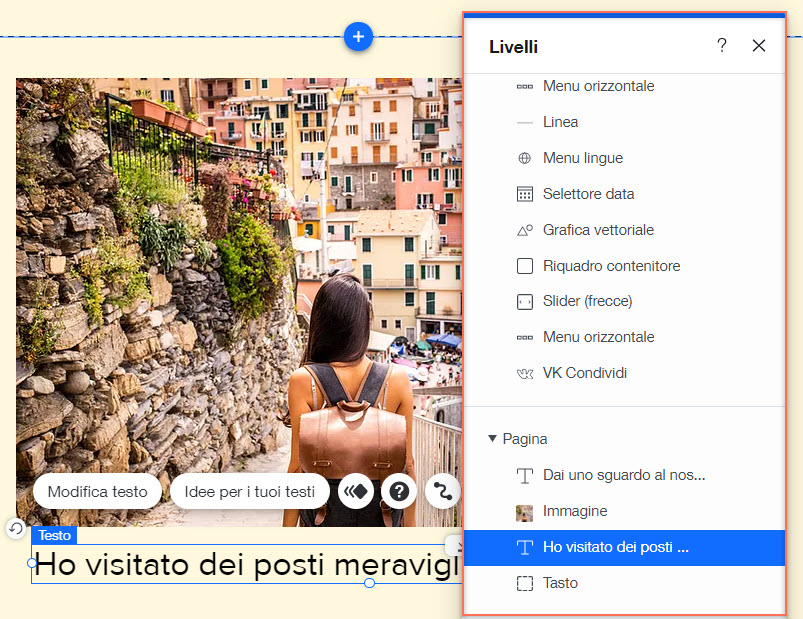Click the squiggle connect-to-data icon
The image size is (803, 619).
[x=442, y=492]
